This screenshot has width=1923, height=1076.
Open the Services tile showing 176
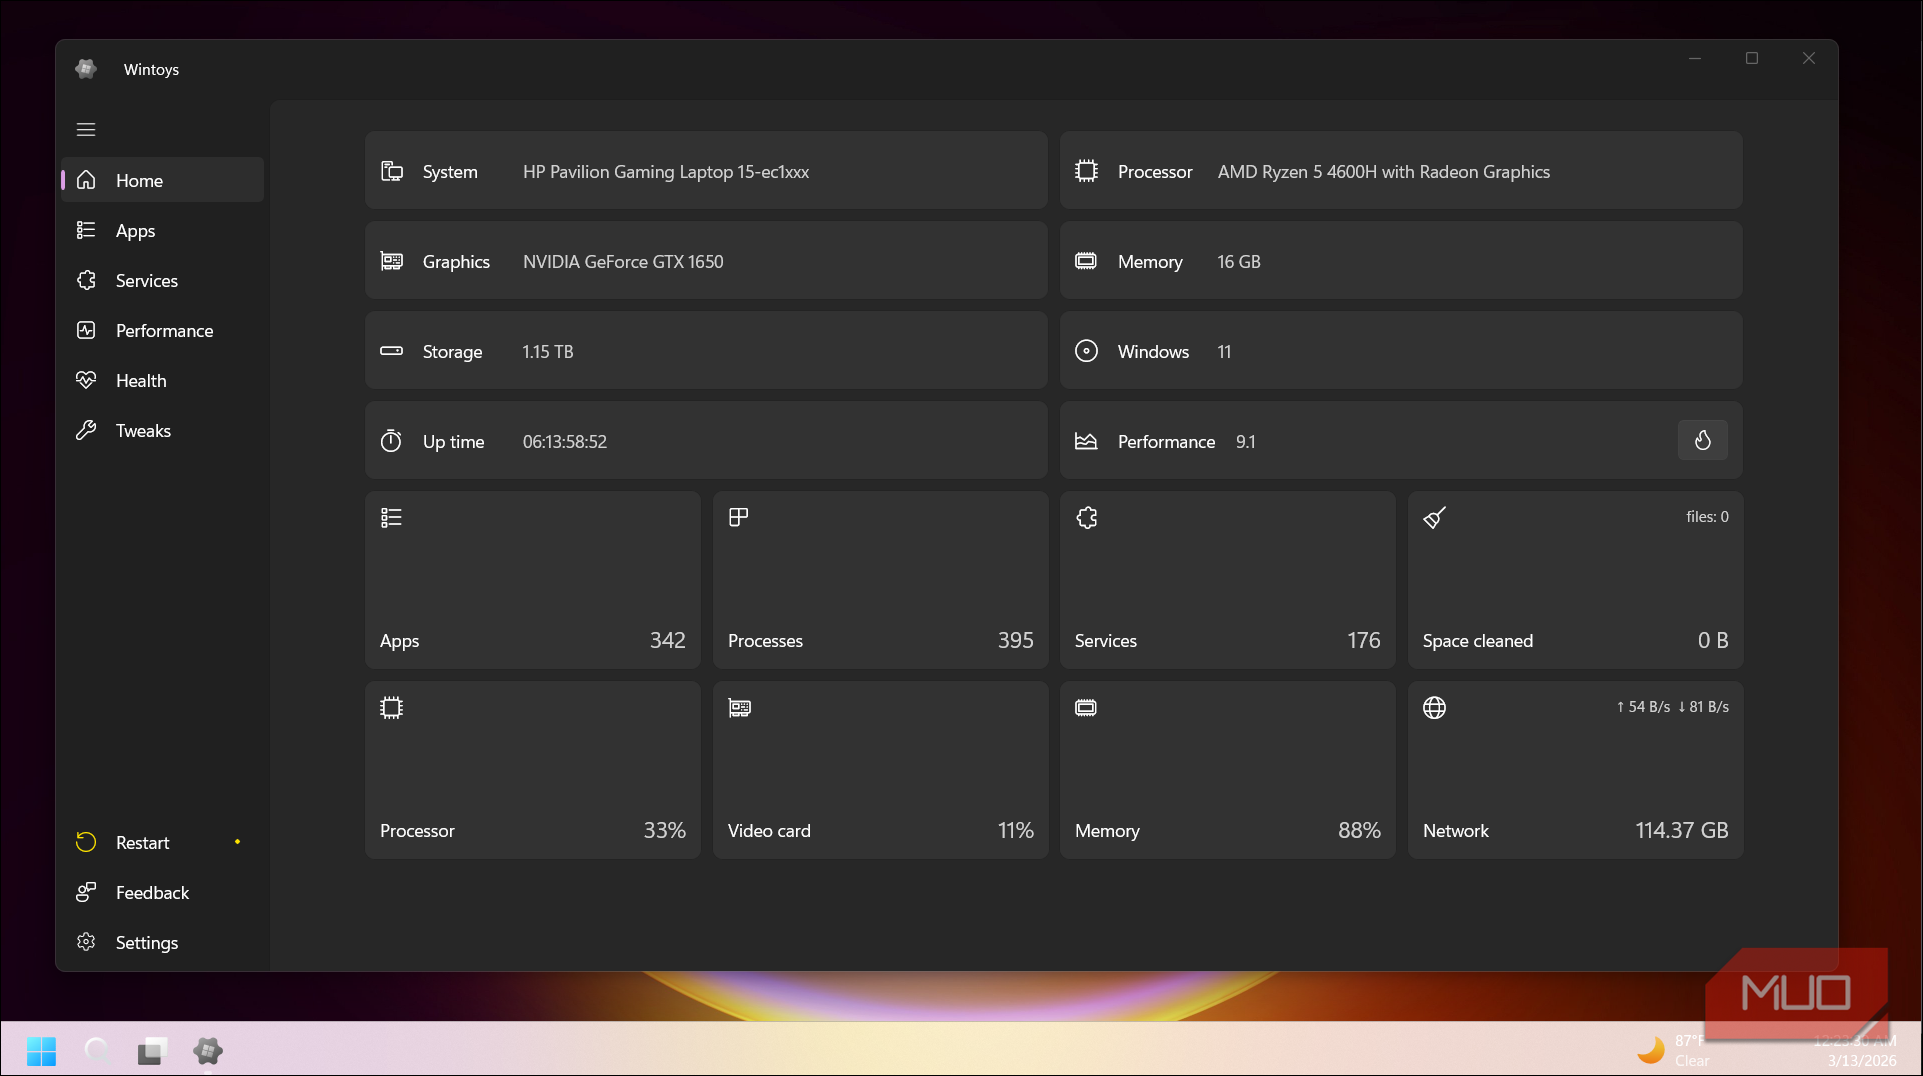point(1227,579)
